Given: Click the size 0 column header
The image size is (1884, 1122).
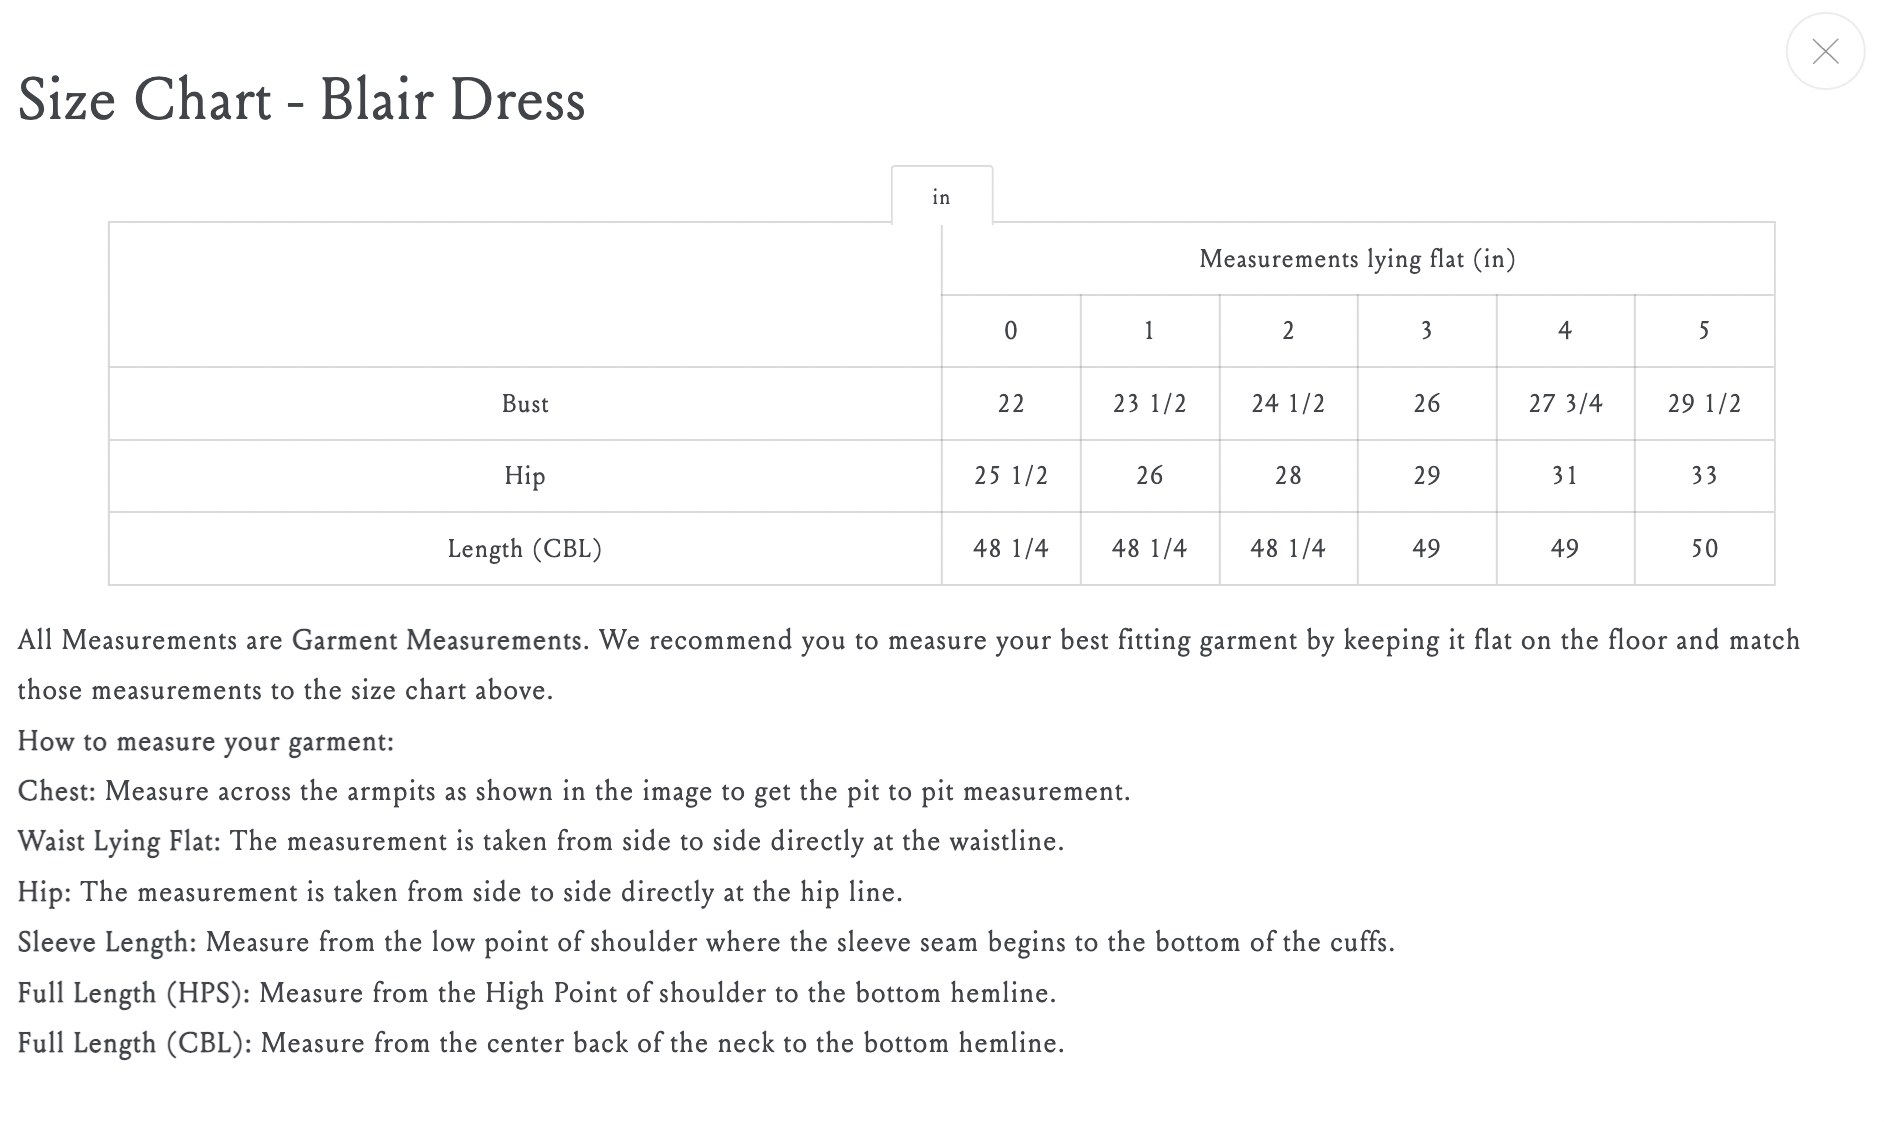Looking at the screenshot, I should (1011, 331).
